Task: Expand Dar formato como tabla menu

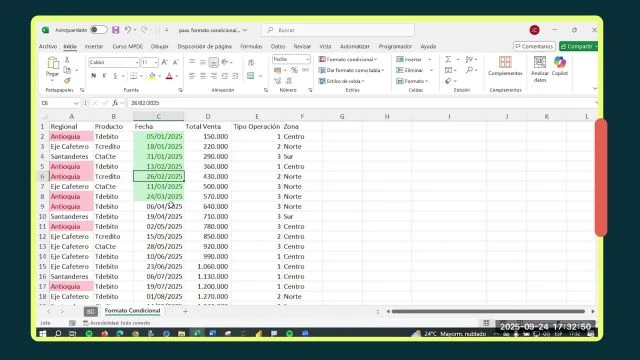Action: pos(351,70)
